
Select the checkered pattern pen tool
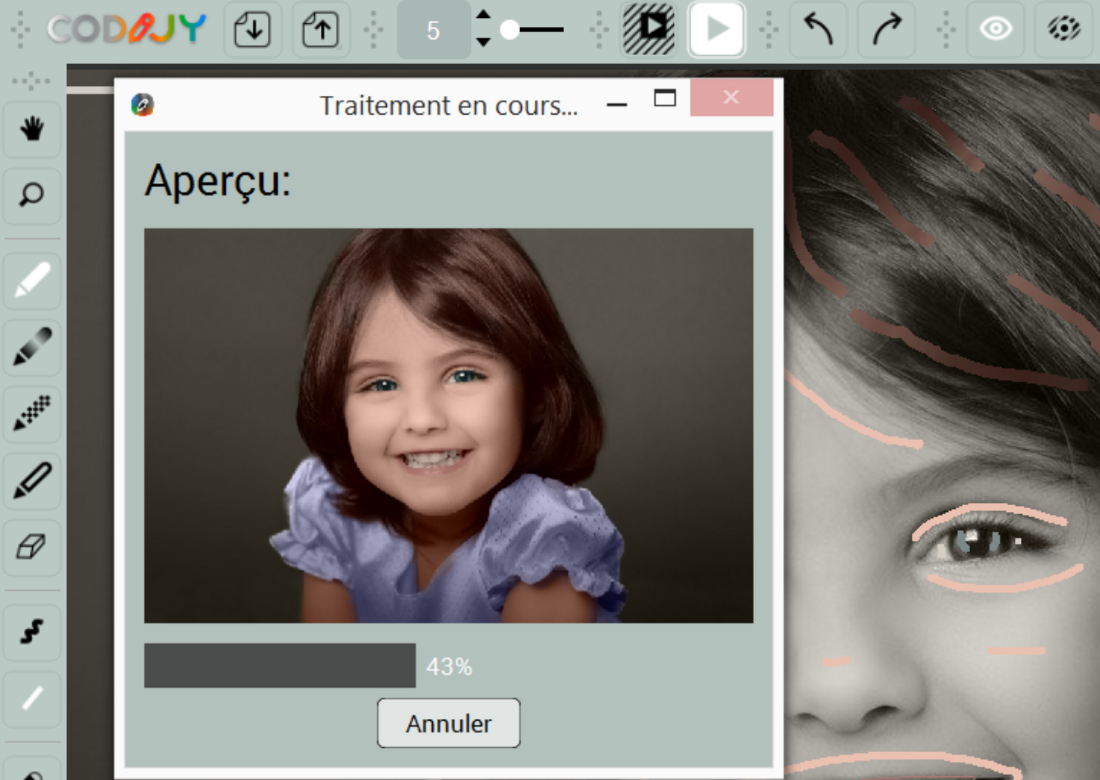32,413
